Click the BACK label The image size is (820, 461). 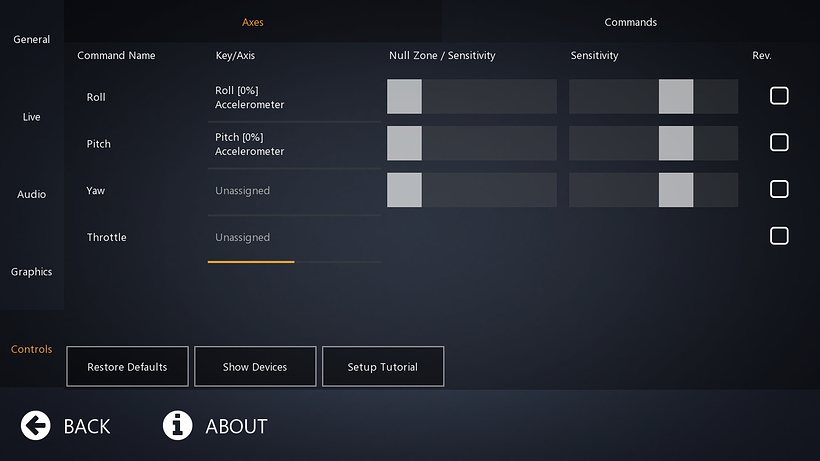pos(87,427)
